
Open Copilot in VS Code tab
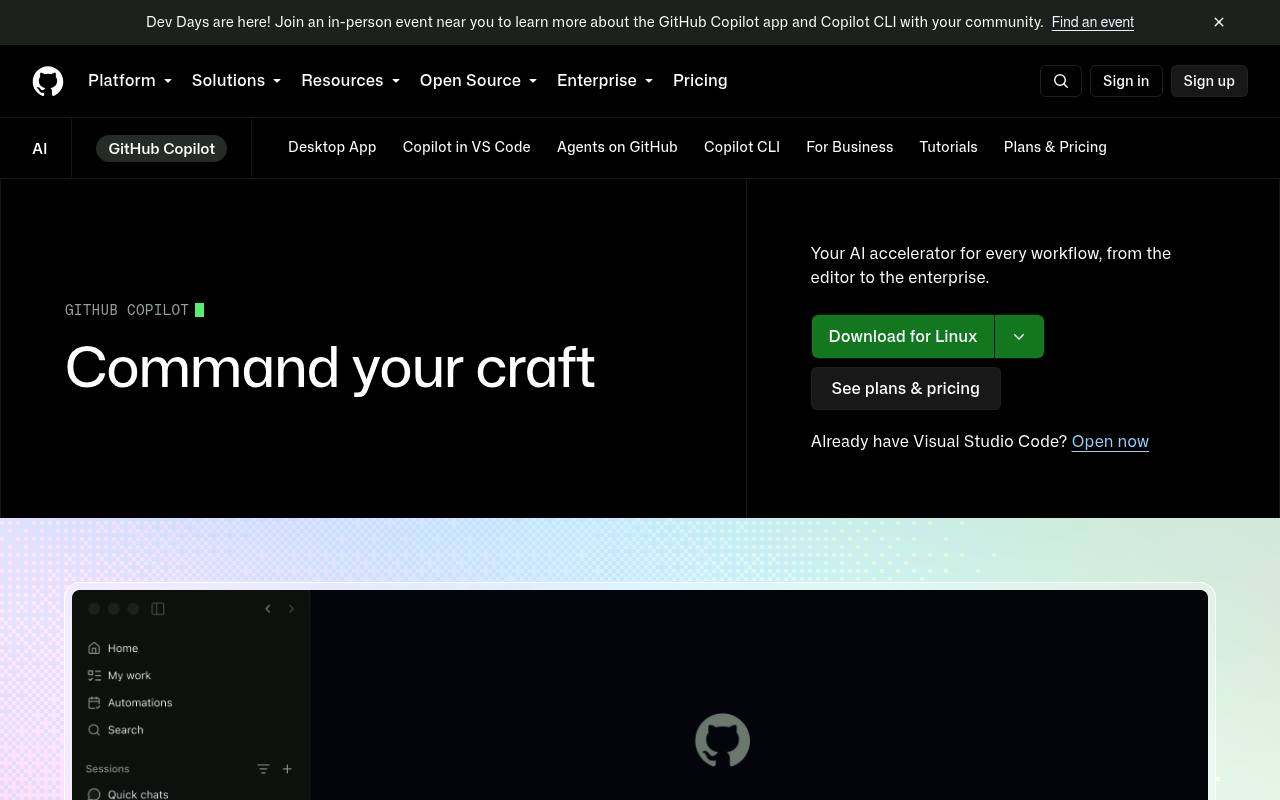click(x=467, y=147)
